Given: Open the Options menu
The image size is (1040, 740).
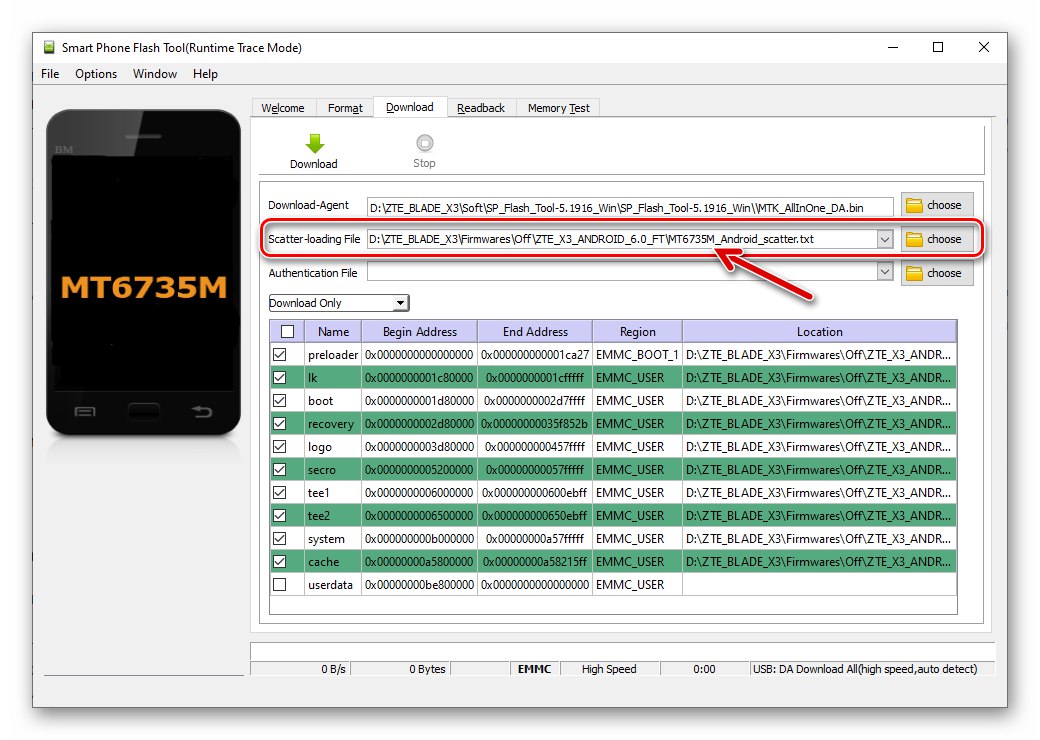Looking at the screenshot, I should click(x=96, y=74).
